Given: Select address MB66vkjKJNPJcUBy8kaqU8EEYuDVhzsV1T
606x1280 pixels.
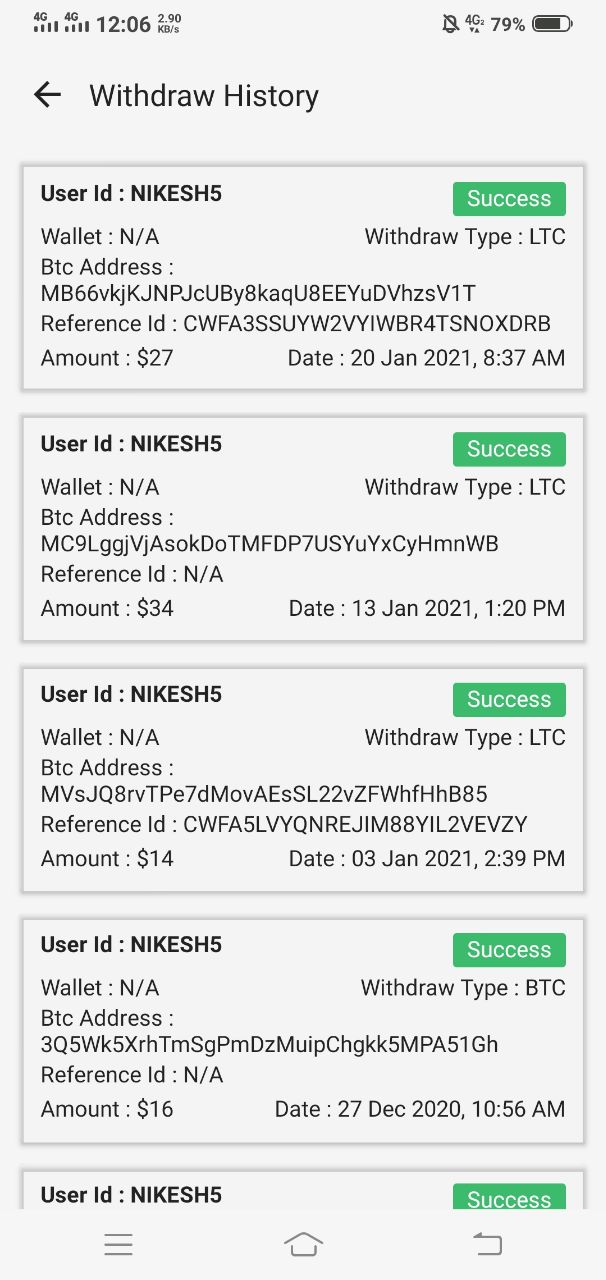Looking at the screenshot, I should pyautogui.click(x=258, y=294).
